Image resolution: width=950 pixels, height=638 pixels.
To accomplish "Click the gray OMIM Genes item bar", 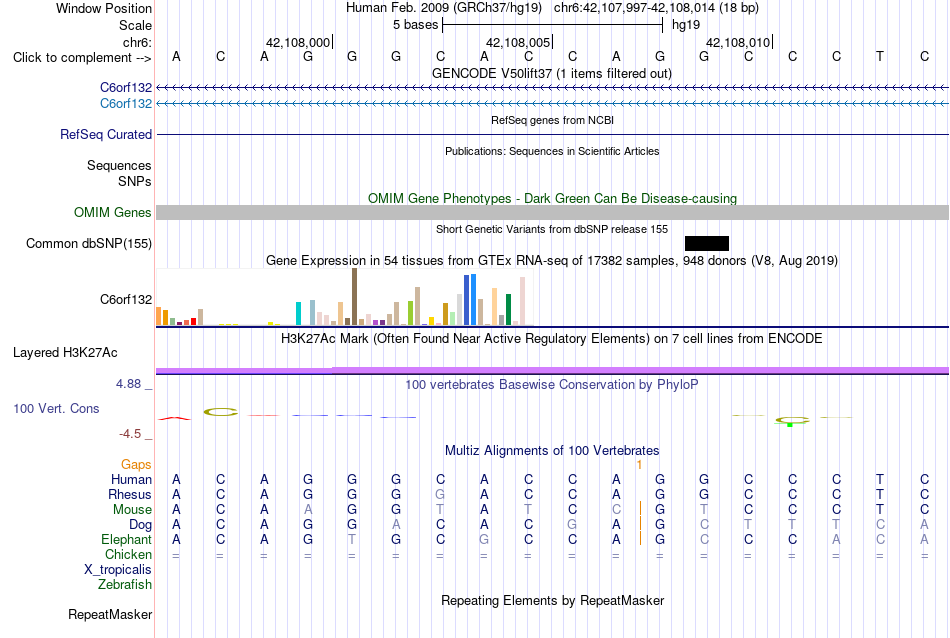I will coord(553,213).
